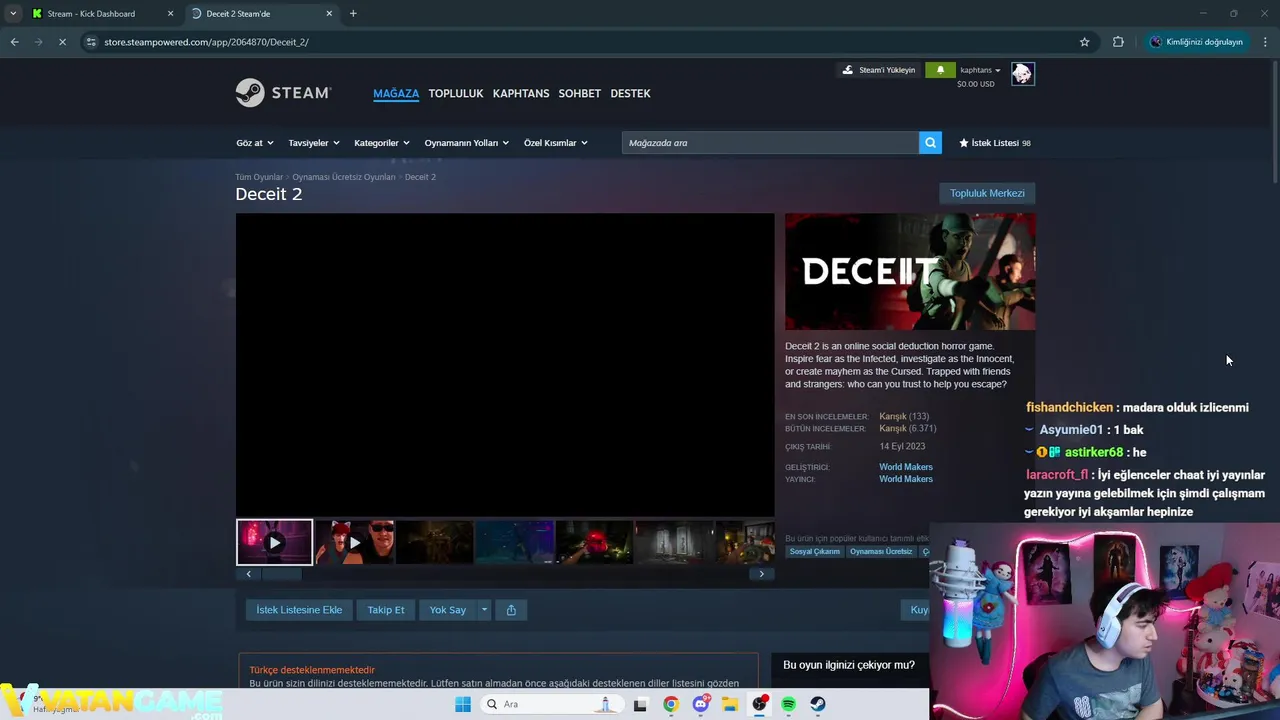Close the Deceit 2 Steam tab
This screenshot has width=1280, height=720.
[329, 14]
